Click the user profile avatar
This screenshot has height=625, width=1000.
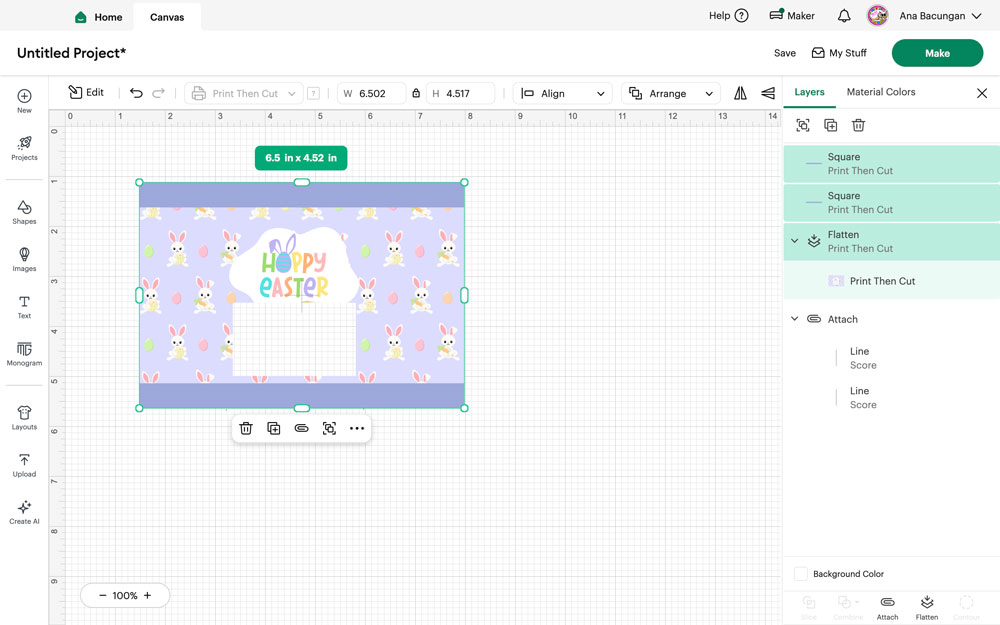[x=878, y=16]
